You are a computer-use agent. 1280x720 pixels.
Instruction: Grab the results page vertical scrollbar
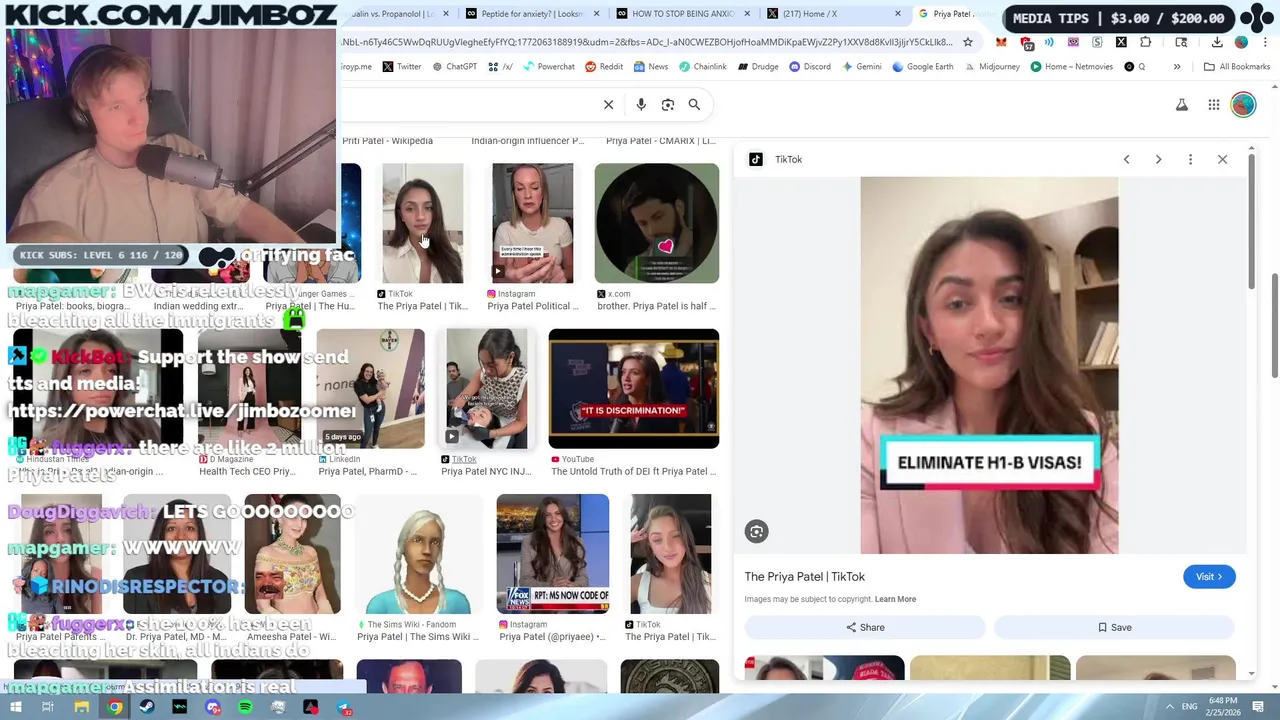1274,325
